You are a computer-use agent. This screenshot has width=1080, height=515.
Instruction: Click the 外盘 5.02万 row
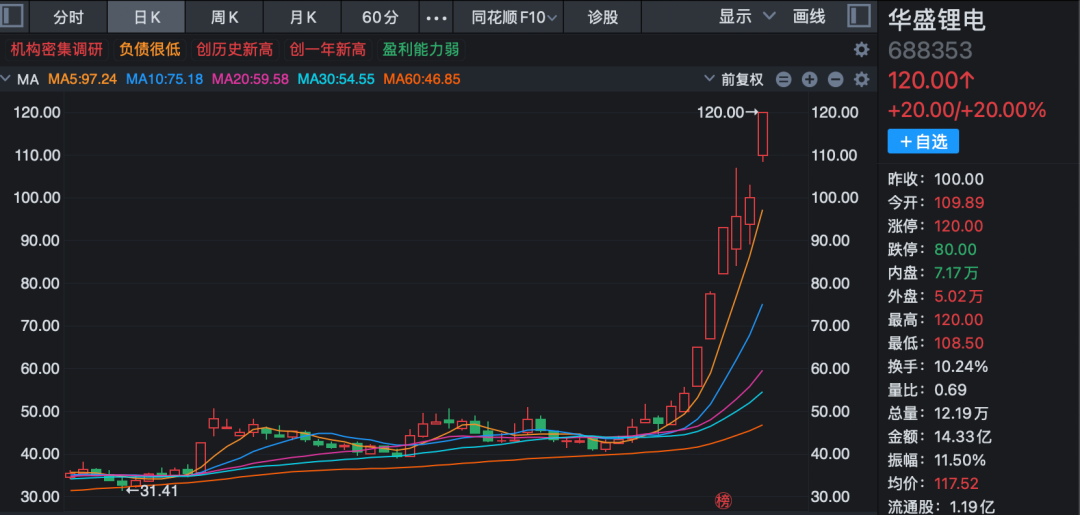coord(935,297)
